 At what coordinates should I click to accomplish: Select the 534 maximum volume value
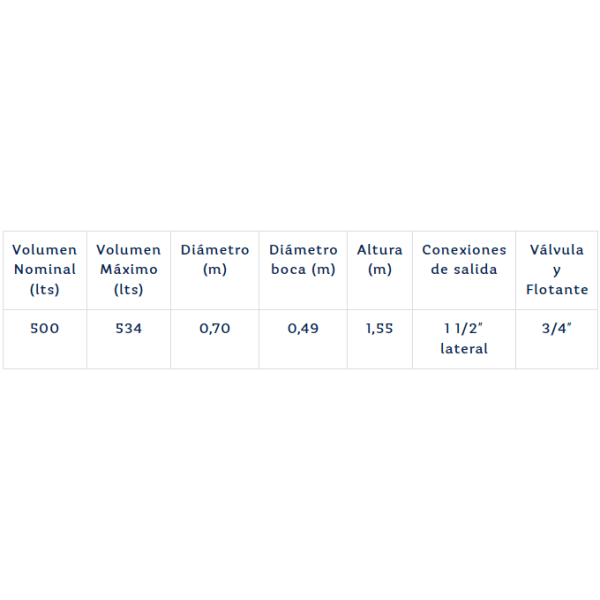coord(128,328)
